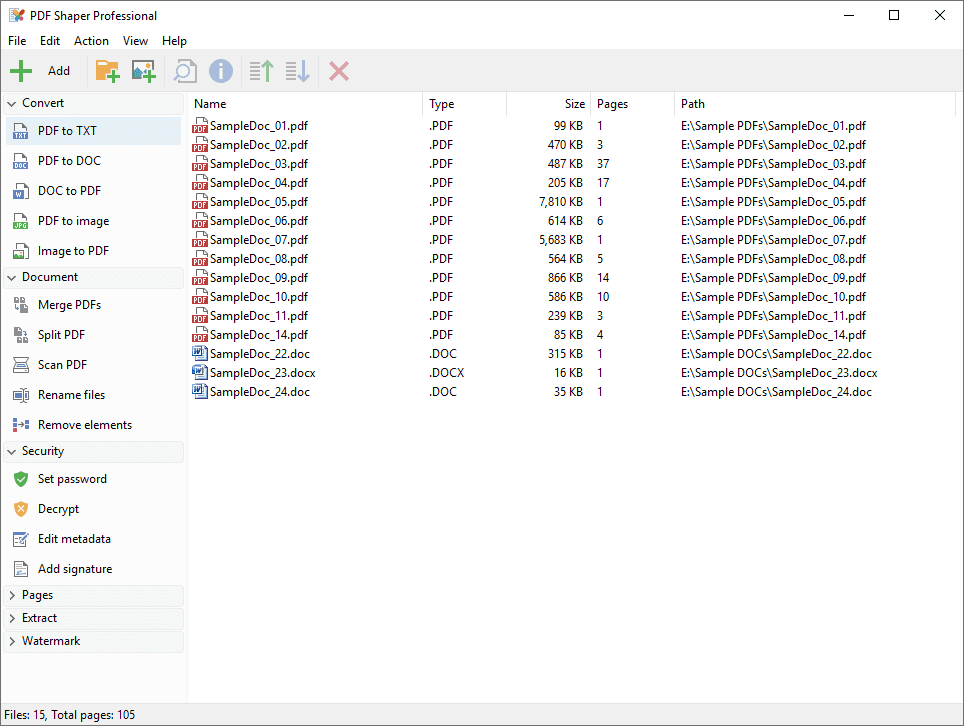Select SampleDoc_02.pdf in the file list
Viewport: 964px width, 726px height.
click(259, 145)
